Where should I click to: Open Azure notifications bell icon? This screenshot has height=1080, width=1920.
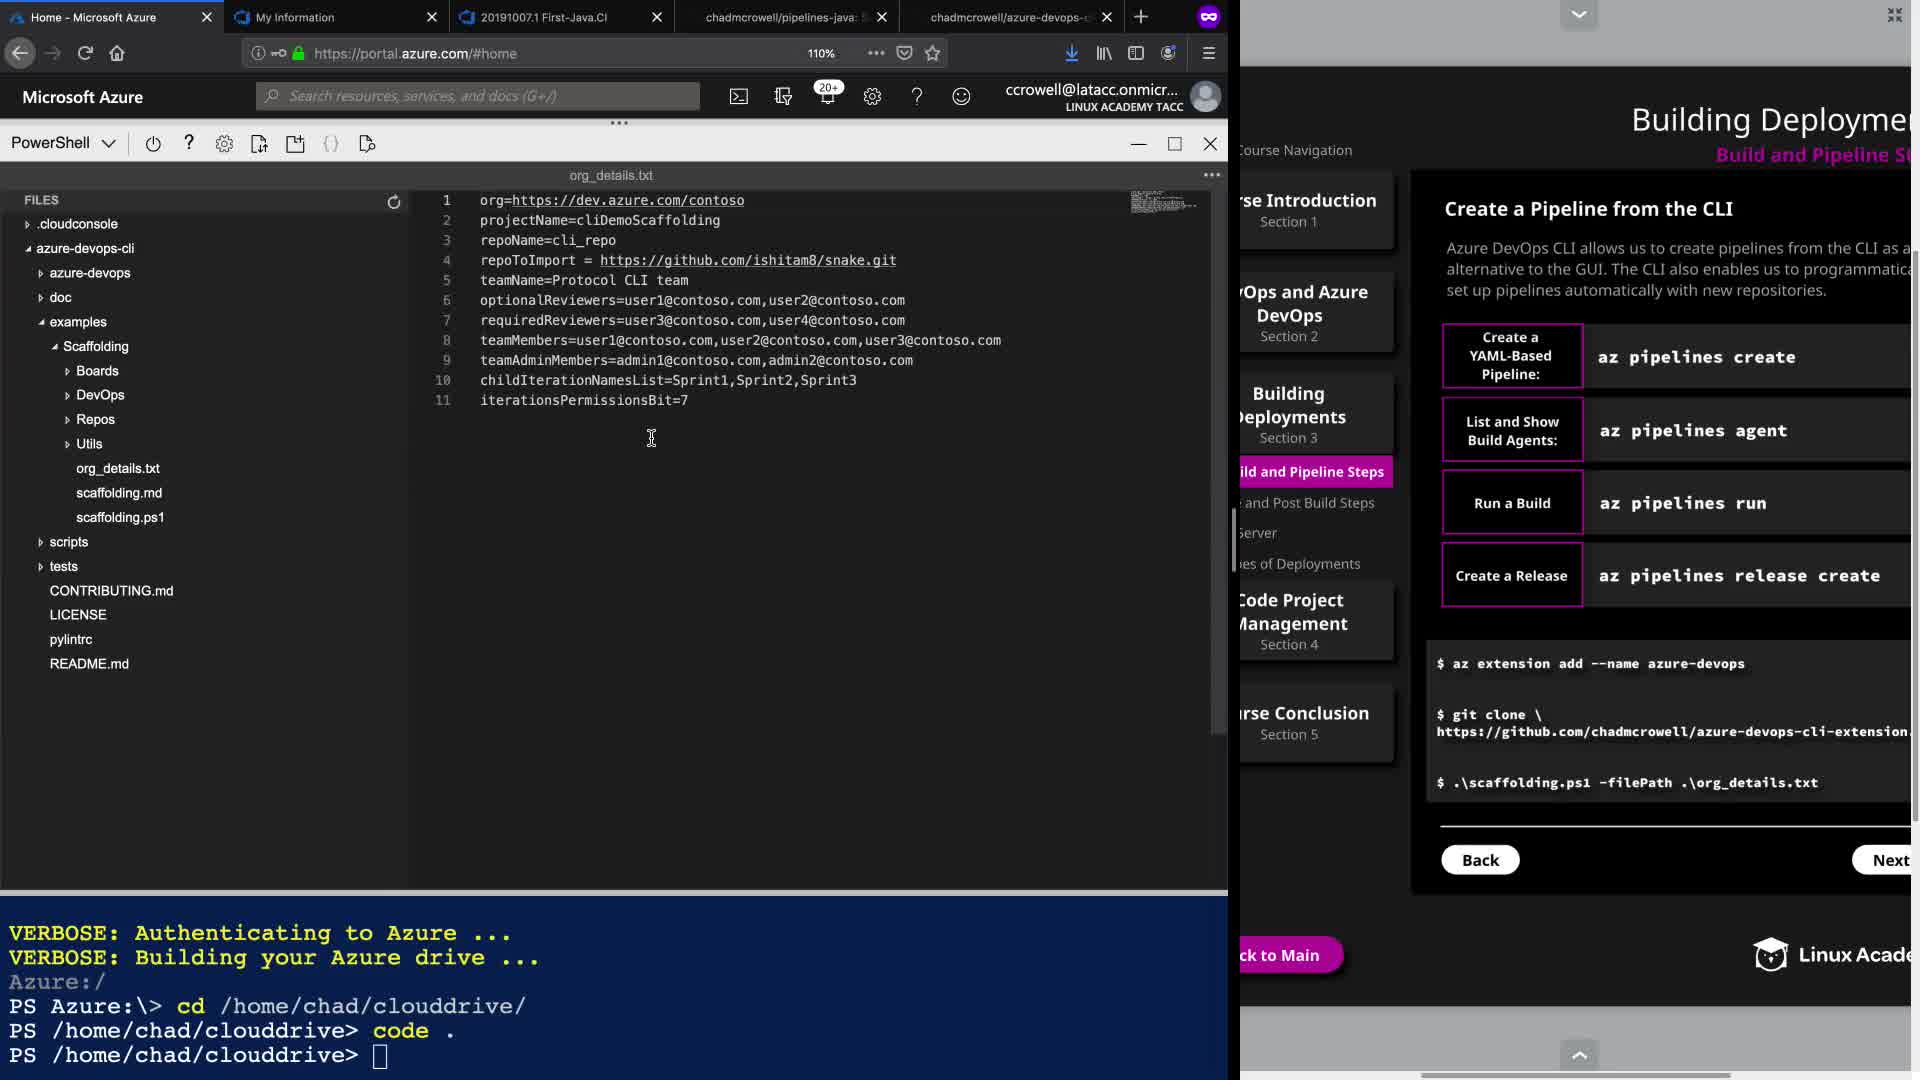(827, 96)
